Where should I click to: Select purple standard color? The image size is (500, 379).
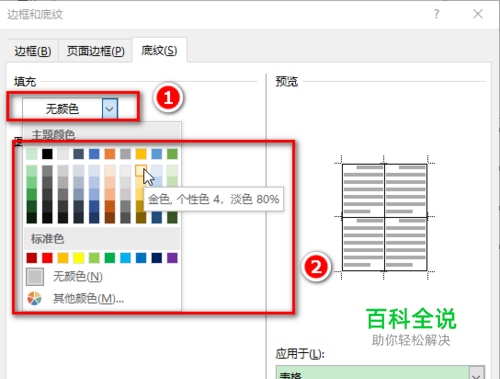tap(172, 258)
